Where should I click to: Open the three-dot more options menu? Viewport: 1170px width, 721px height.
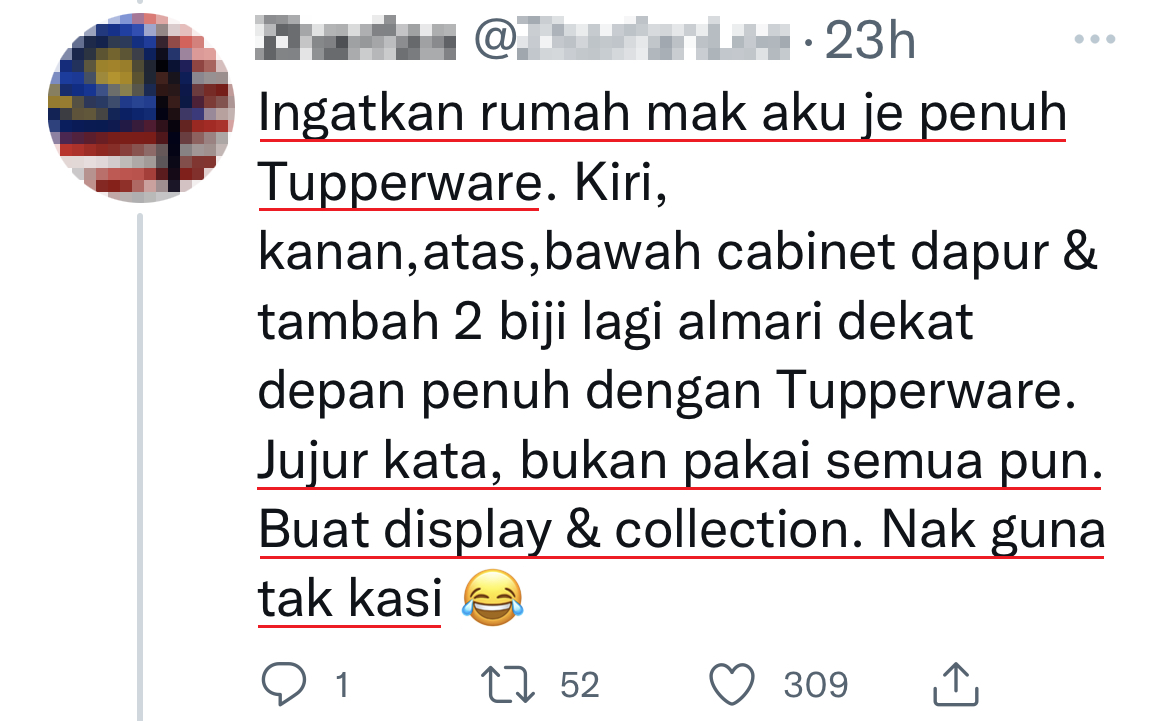click(1095, 39)
